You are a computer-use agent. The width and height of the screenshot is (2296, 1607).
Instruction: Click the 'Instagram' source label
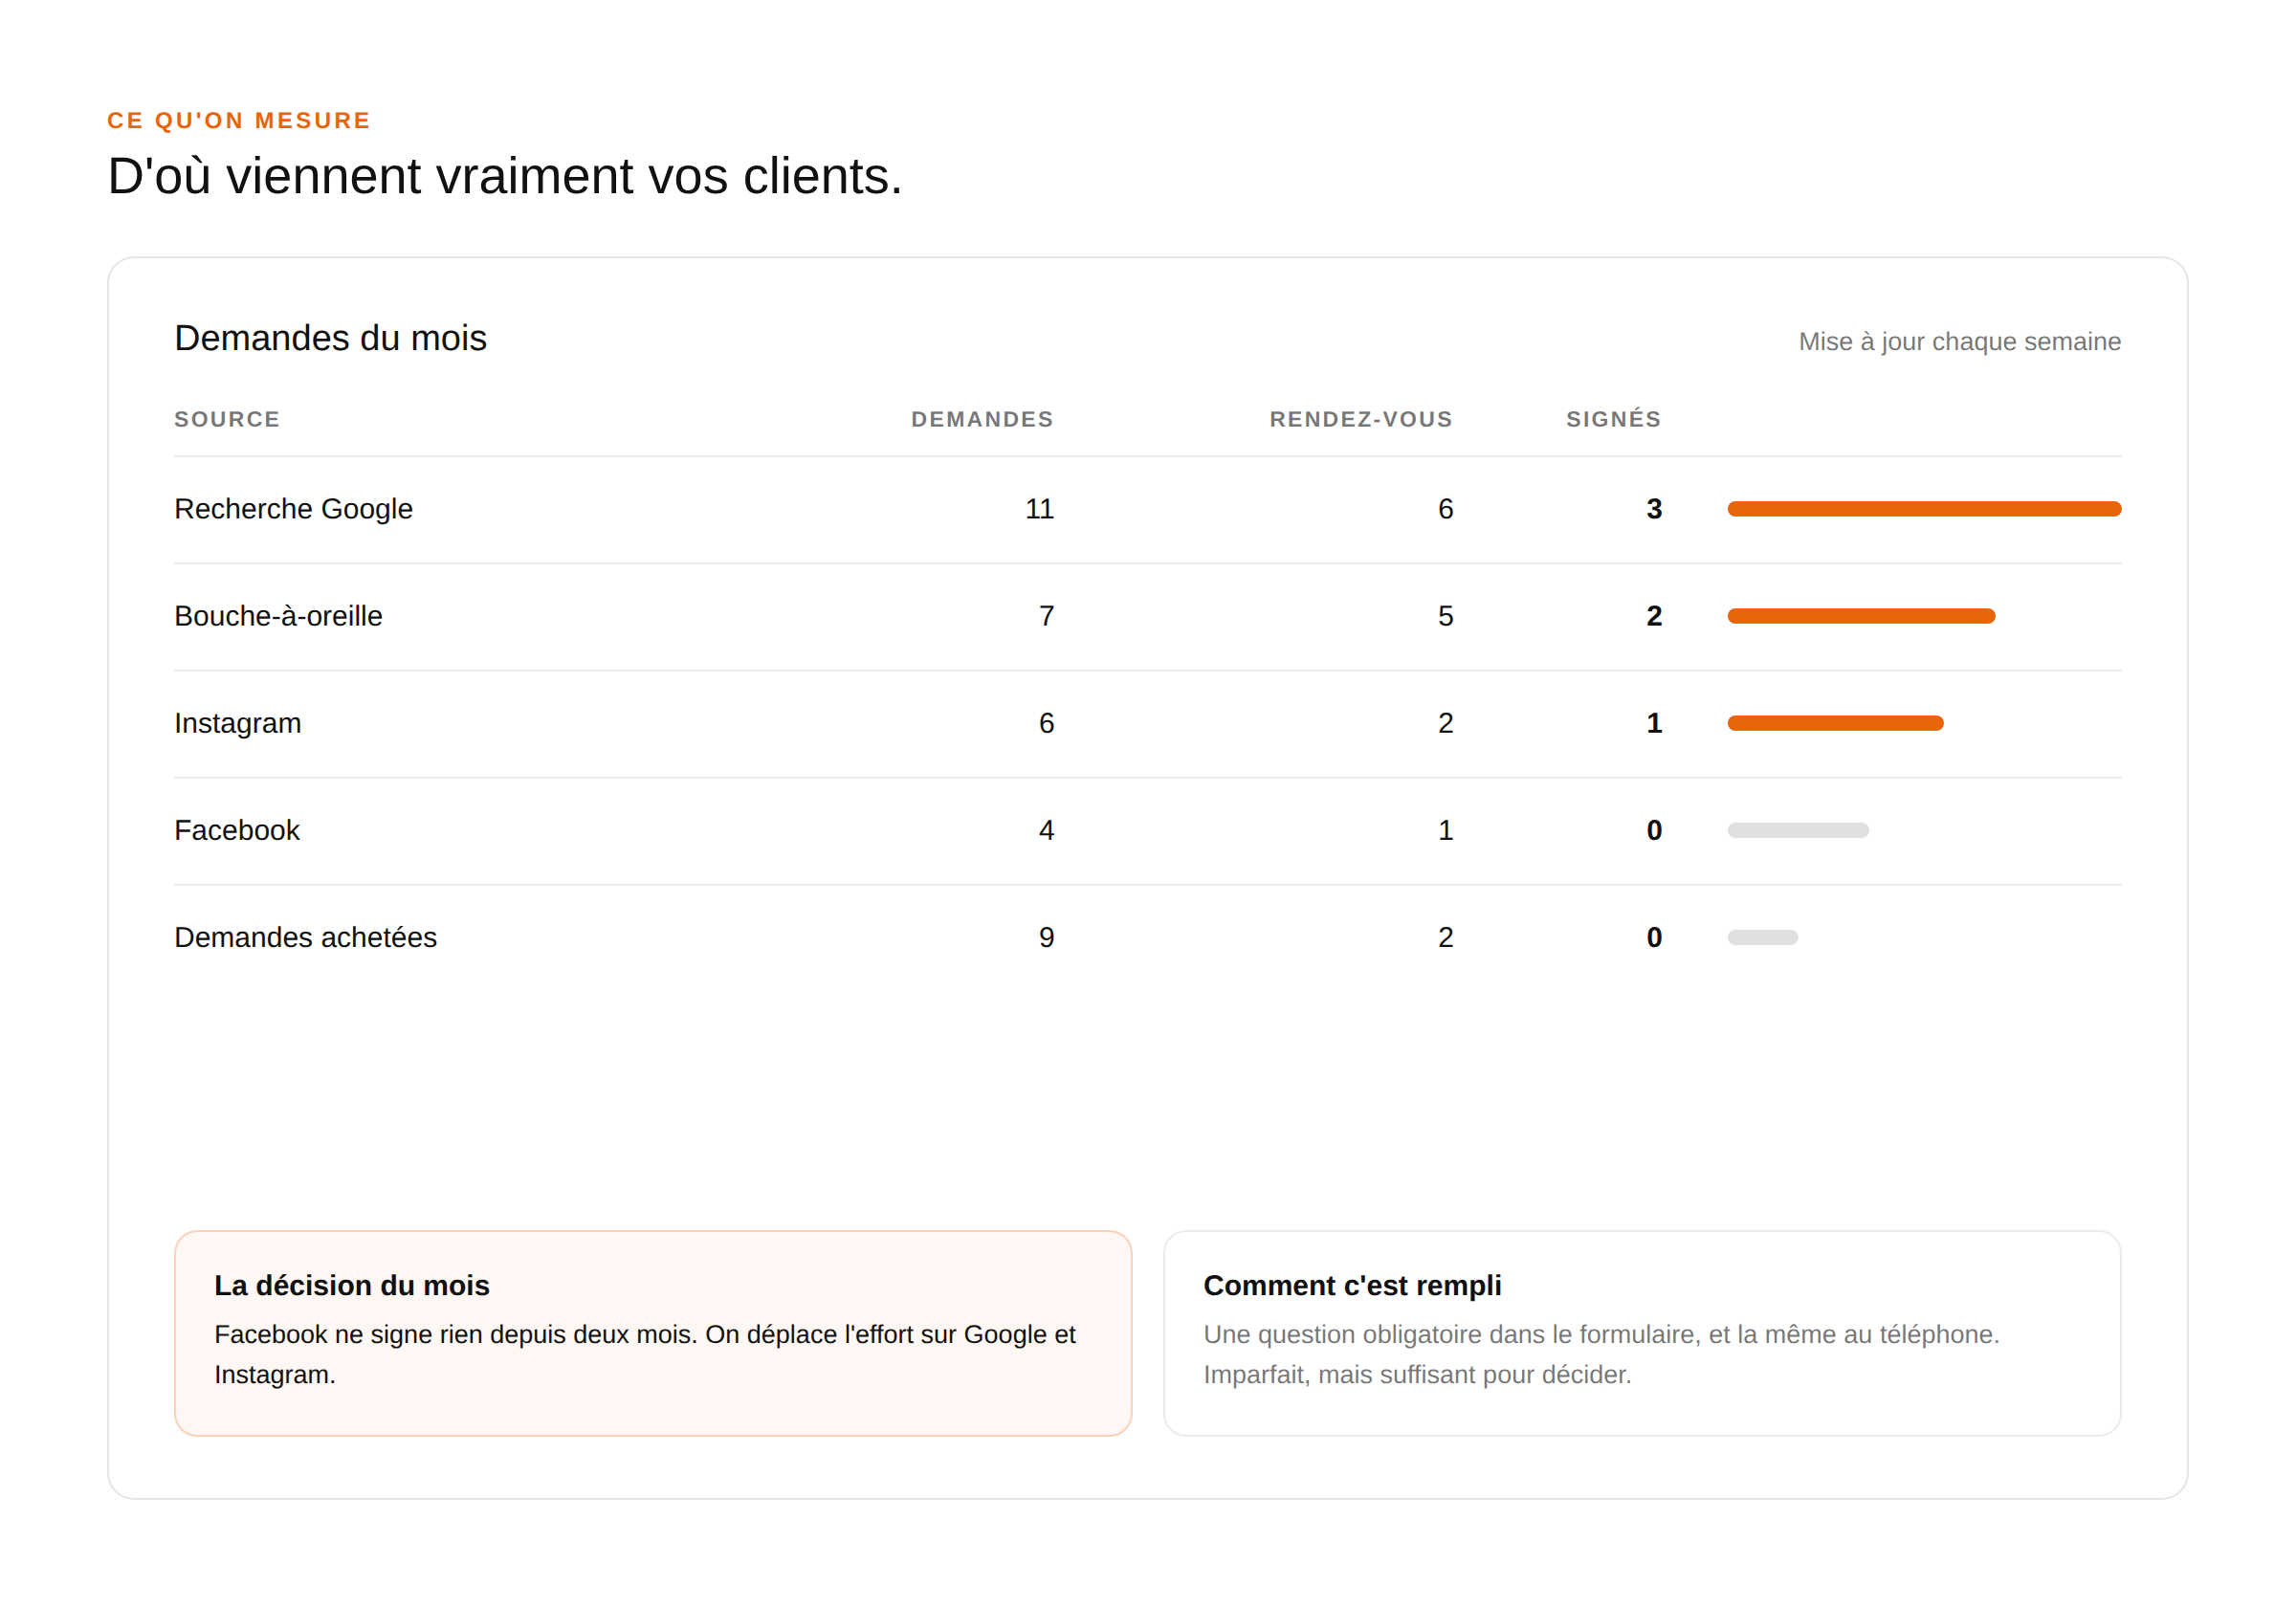(x=237, y=723)
